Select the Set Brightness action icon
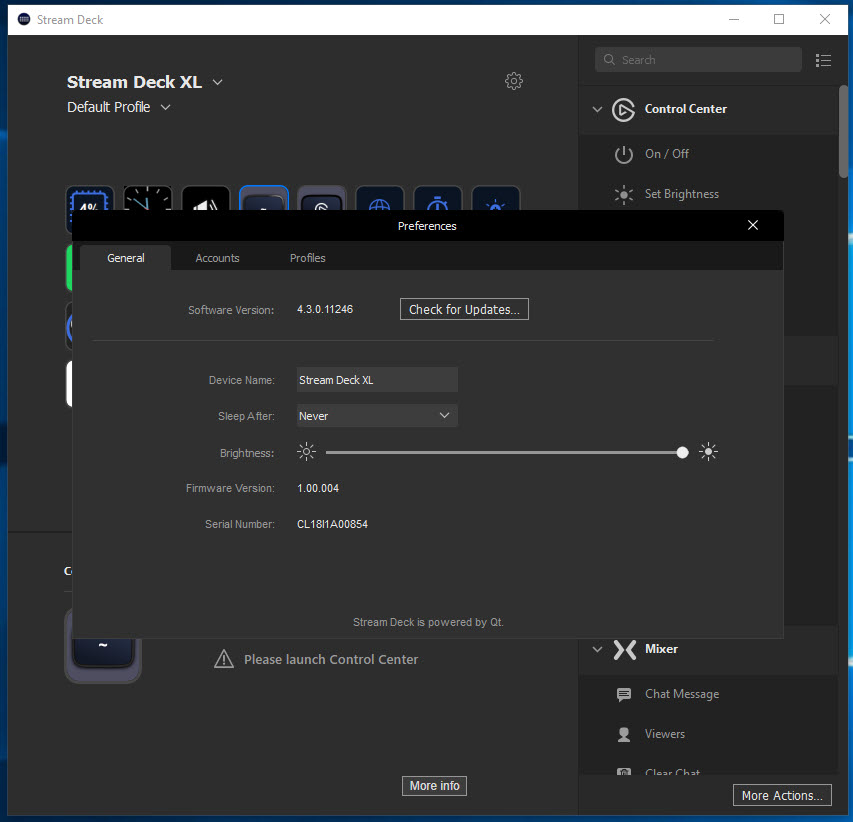 coord(623,194)
